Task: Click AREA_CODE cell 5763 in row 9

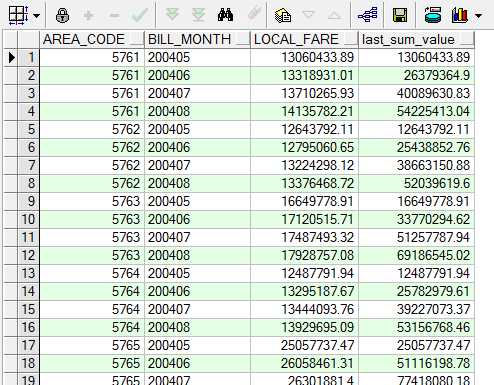Action: (92, 201)
